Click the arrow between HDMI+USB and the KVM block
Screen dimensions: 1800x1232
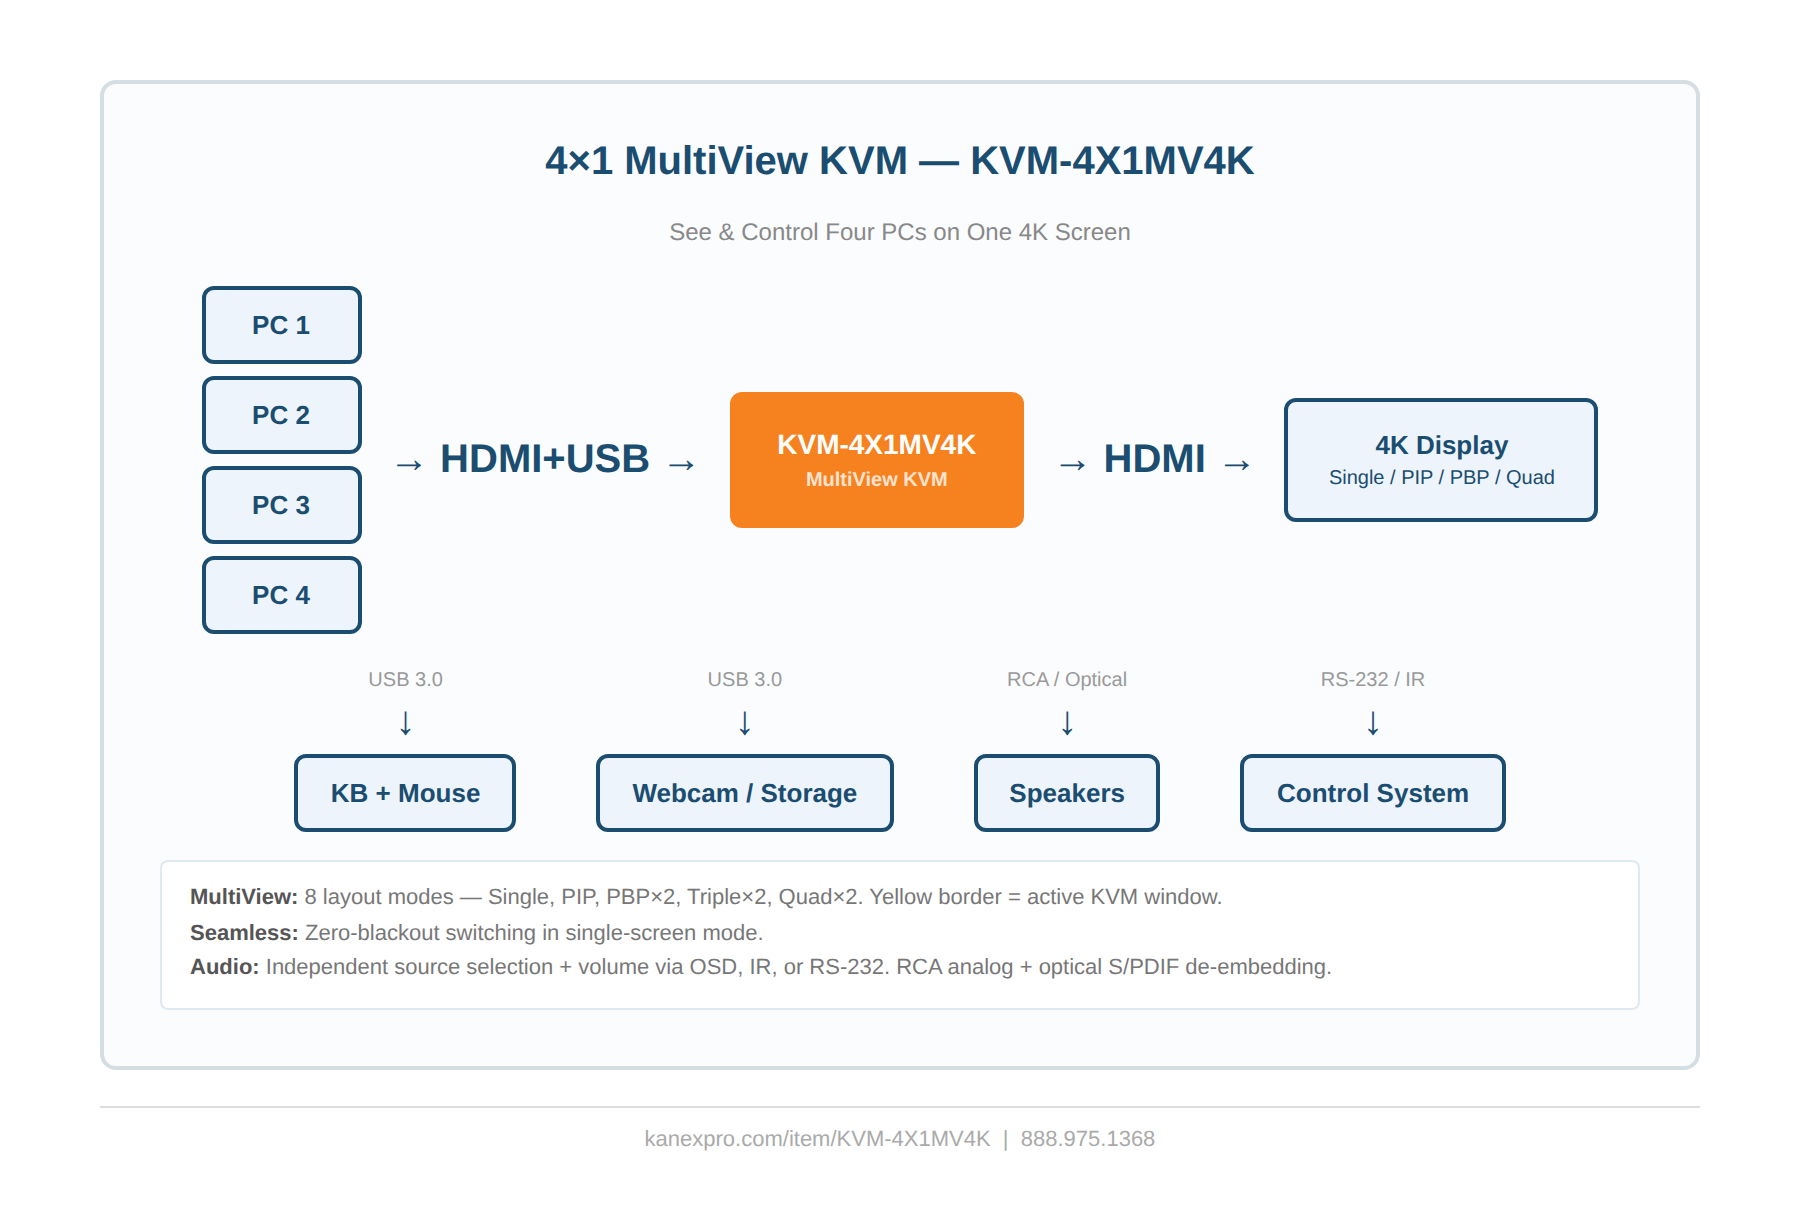click(682, 464)
